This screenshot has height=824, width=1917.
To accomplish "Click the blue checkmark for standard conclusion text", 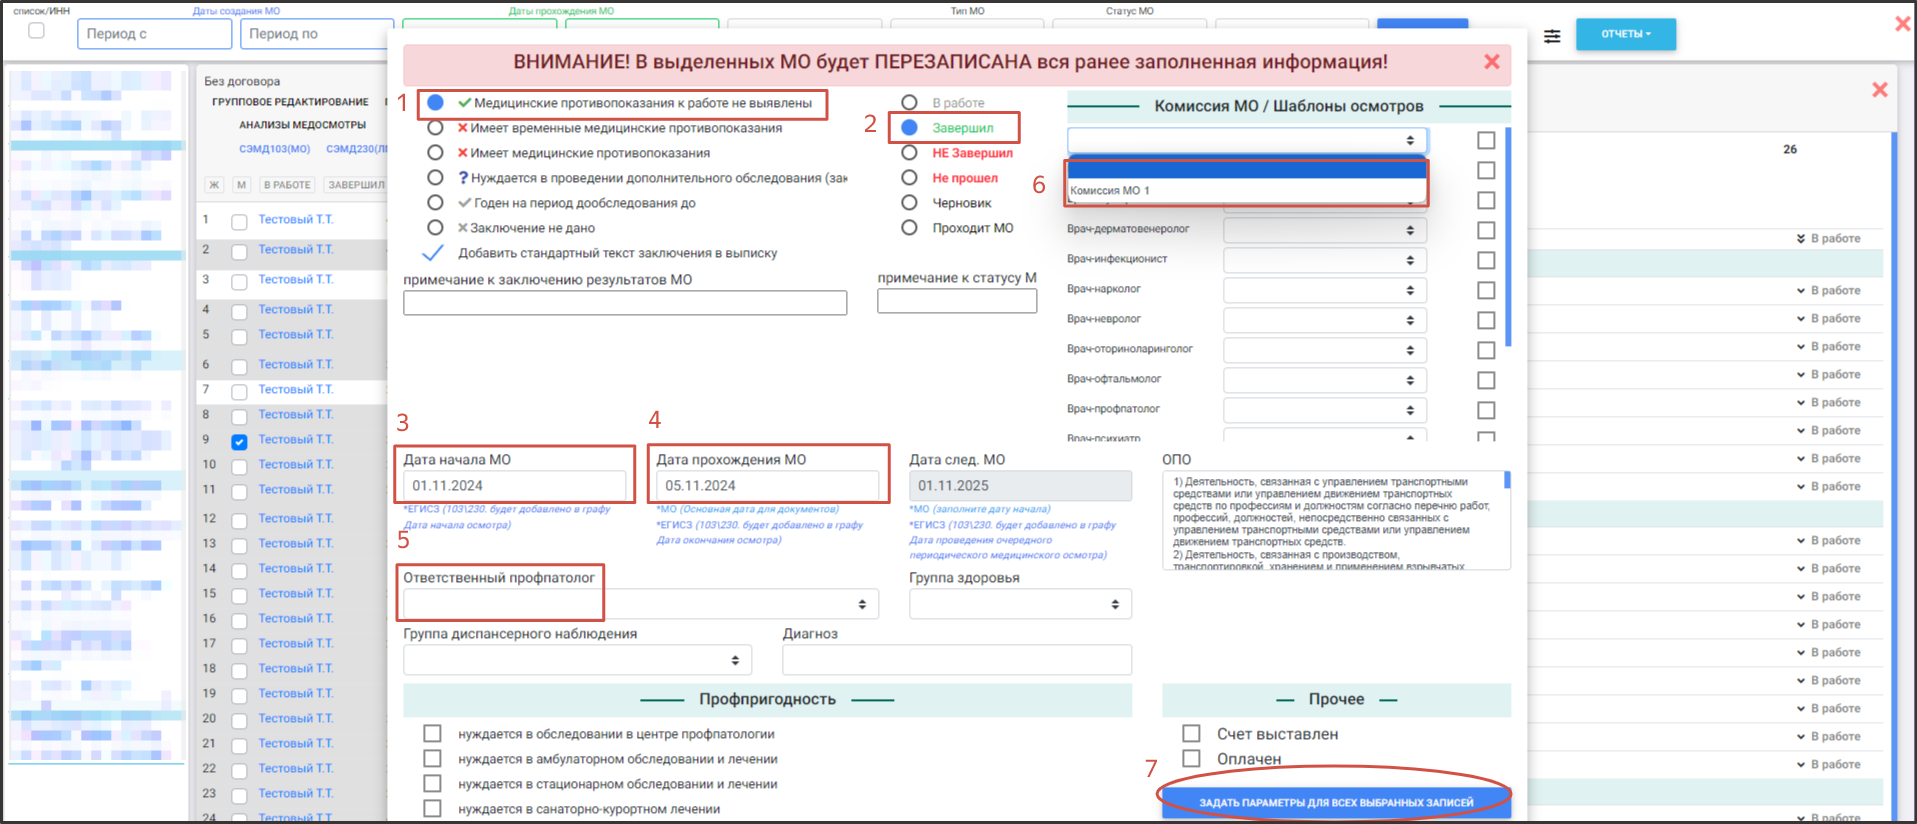I will [433, 253].
